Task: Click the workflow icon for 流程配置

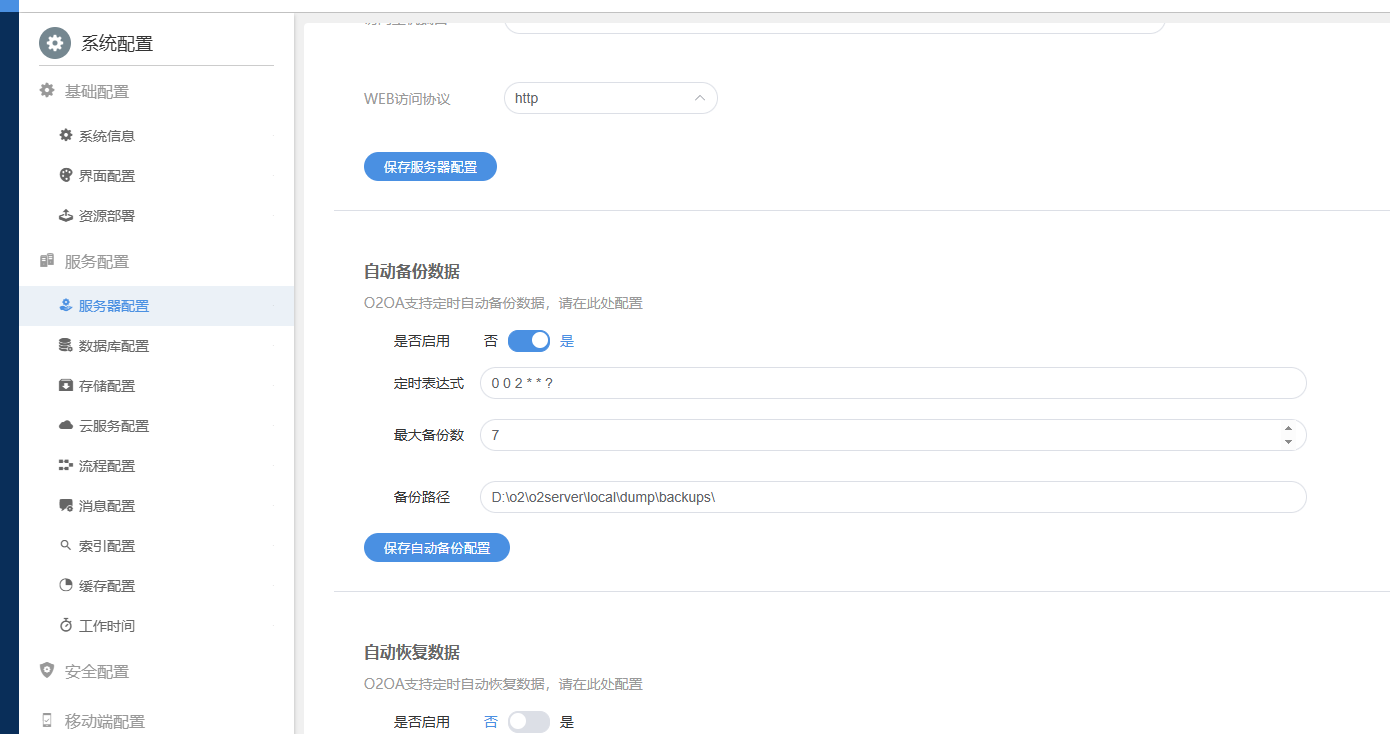Action: click(66, 465)
